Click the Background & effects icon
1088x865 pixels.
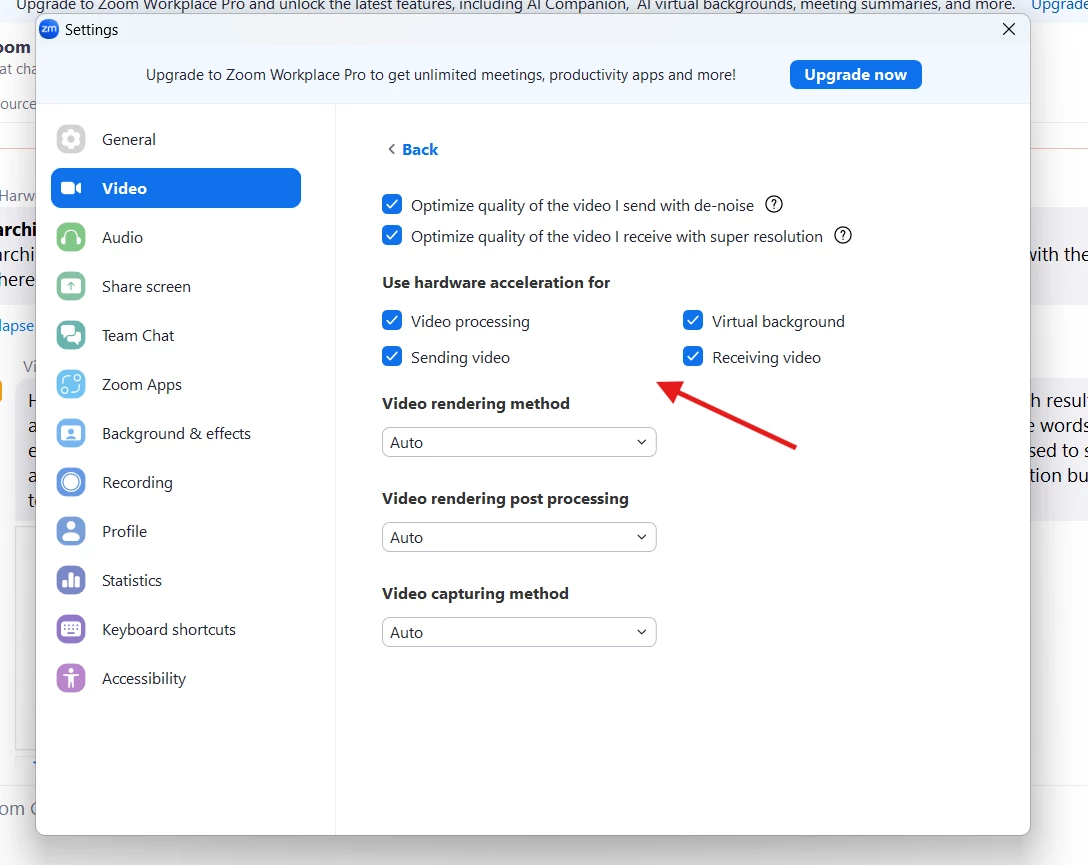point(71,434)
